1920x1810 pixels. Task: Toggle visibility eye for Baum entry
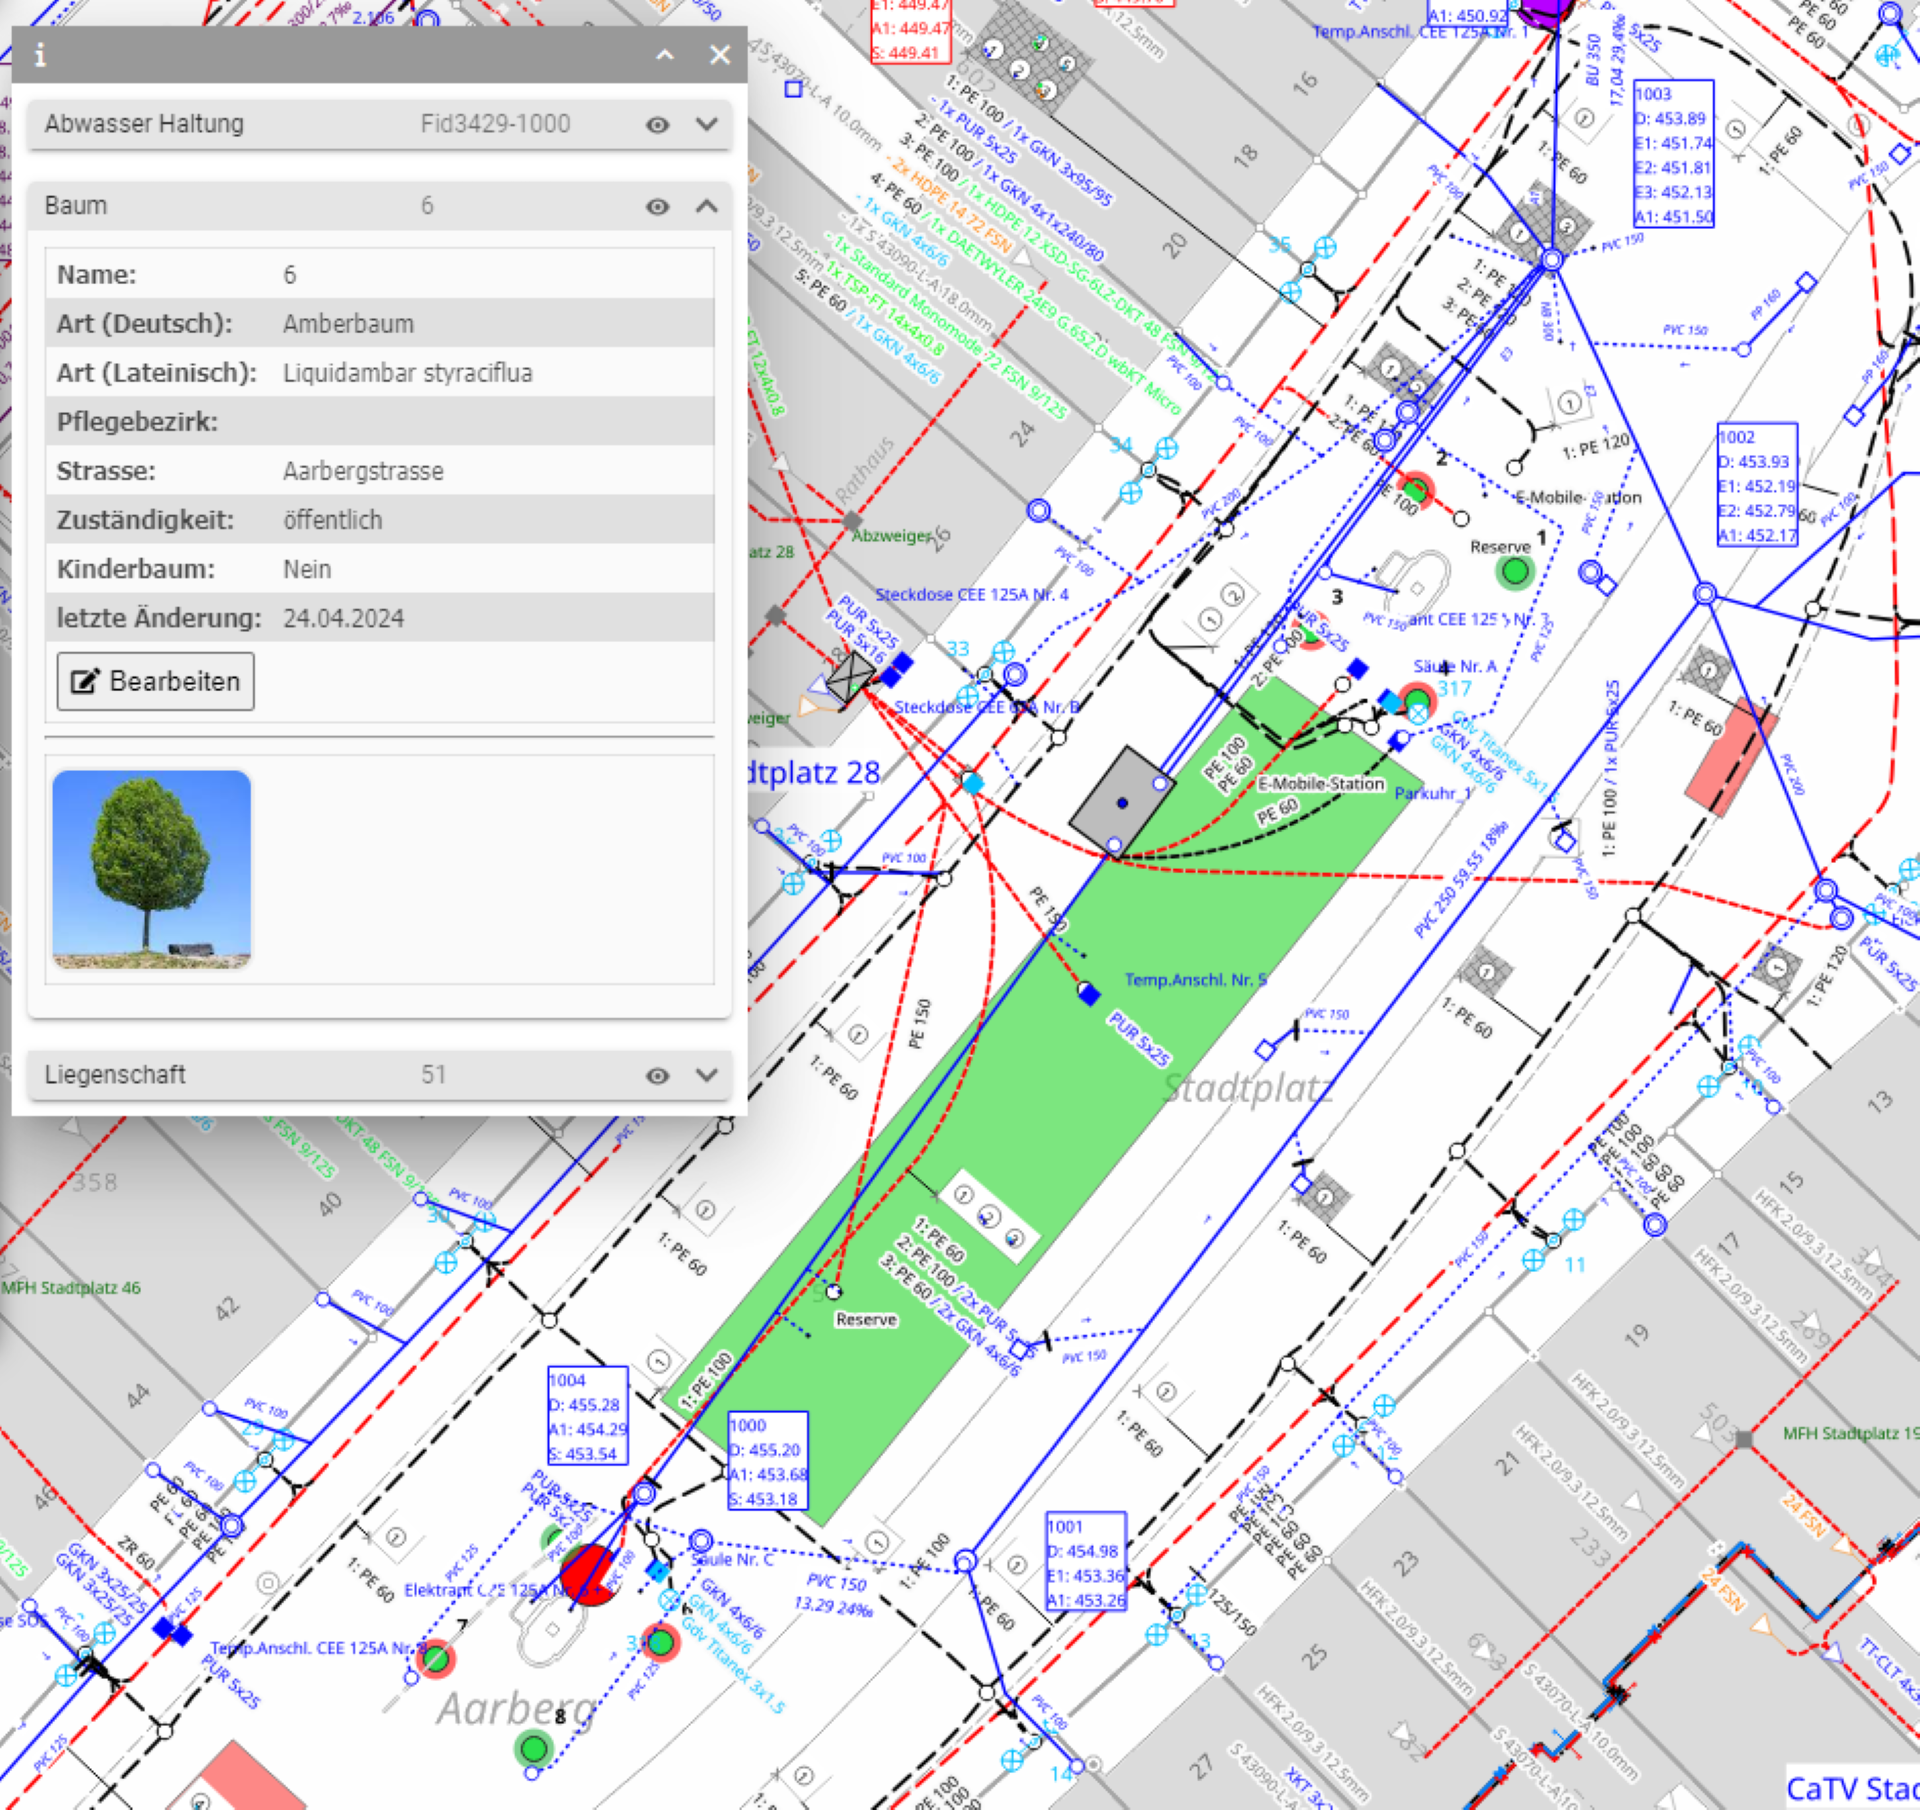(x=657, y=207)
